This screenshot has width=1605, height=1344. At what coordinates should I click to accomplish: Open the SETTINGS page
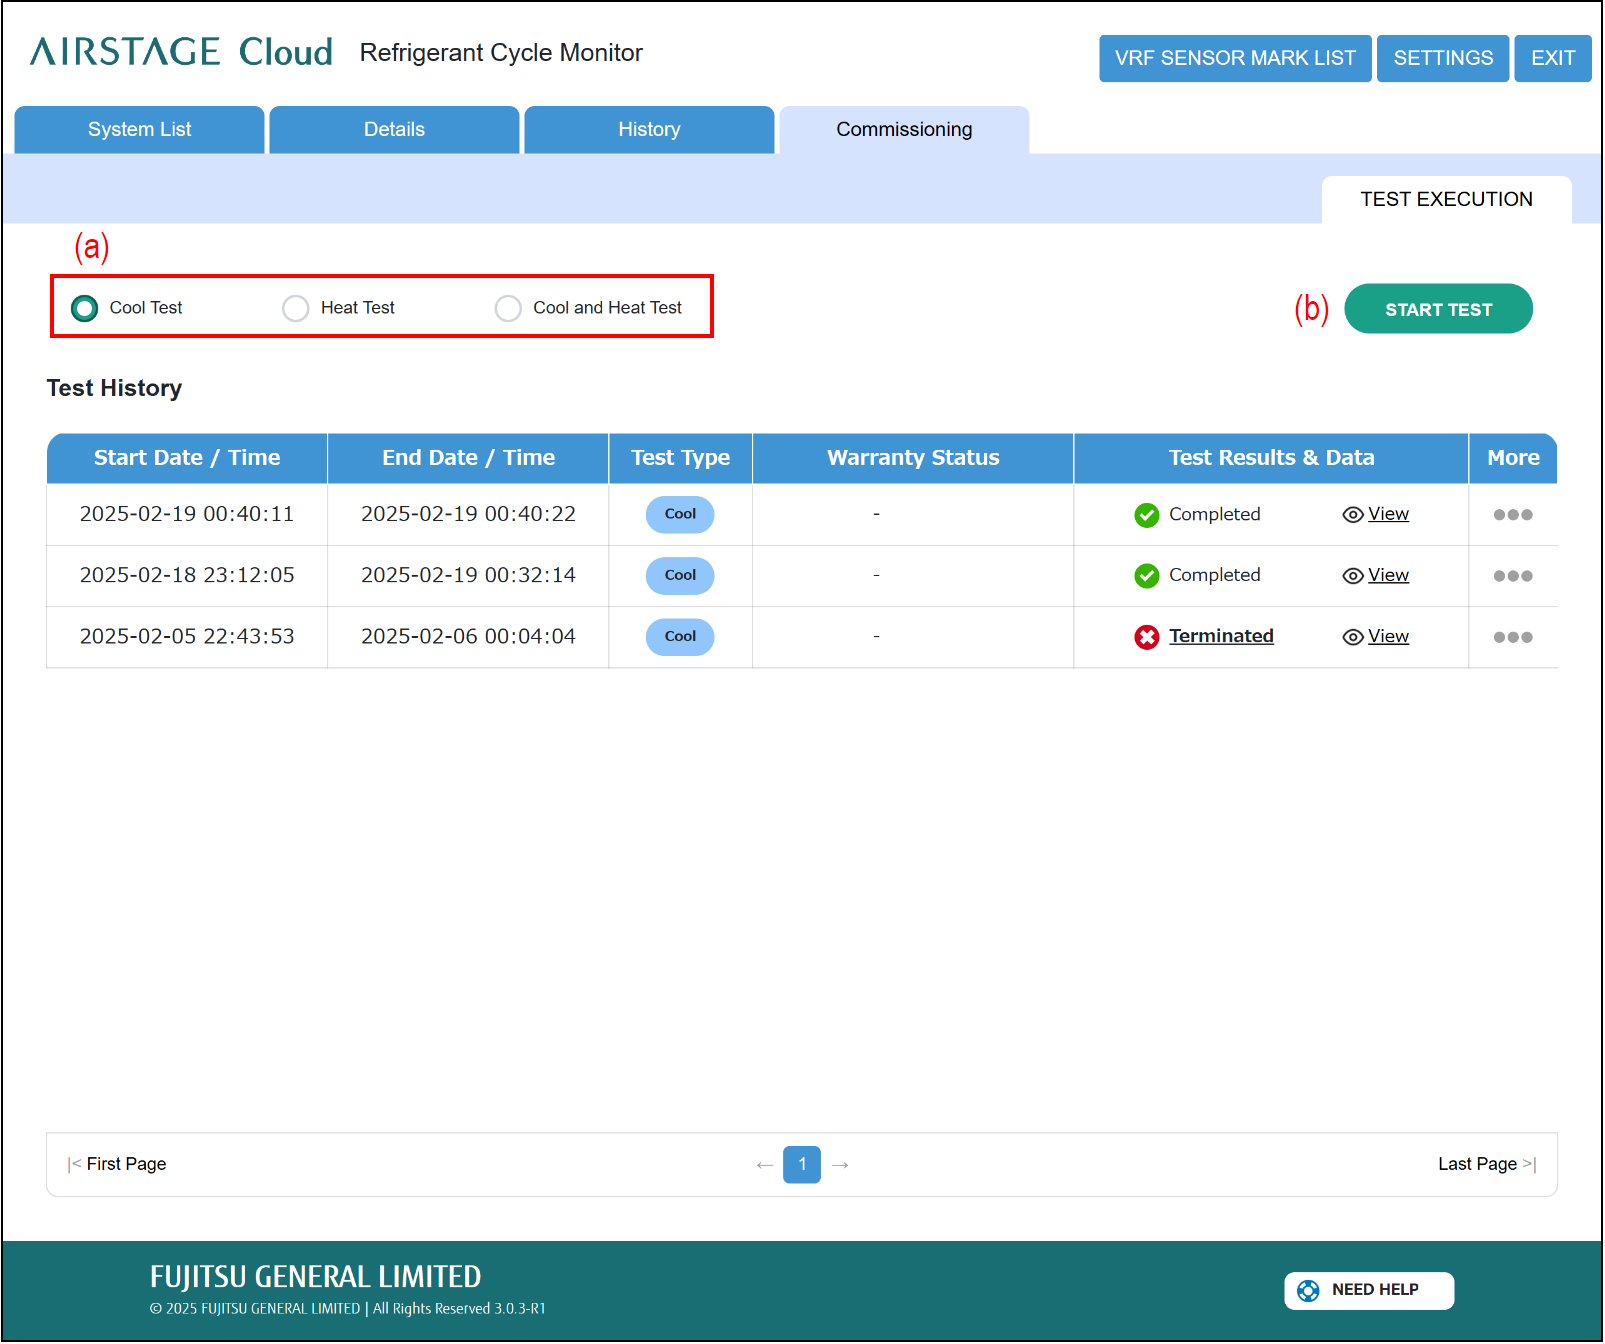[1442, 58]
